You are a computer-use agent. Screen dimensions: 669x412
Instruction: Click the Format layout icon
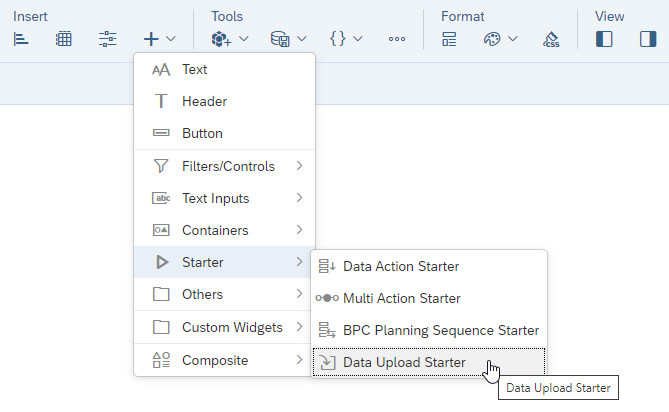tap(450, 39)
